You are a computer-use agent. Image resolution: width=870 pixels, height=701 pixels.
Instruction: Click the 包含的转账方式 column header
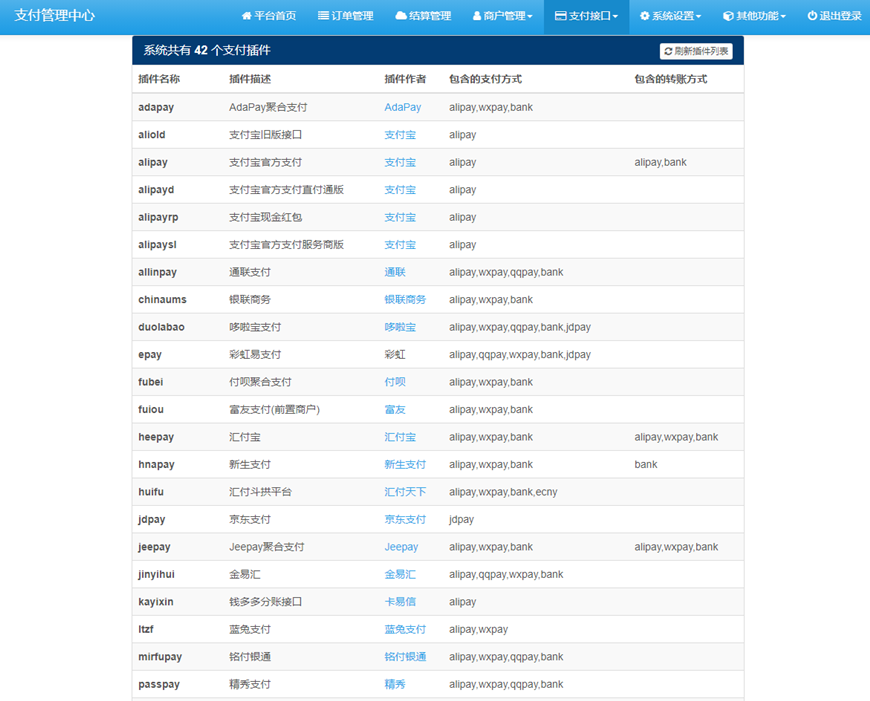671,79
